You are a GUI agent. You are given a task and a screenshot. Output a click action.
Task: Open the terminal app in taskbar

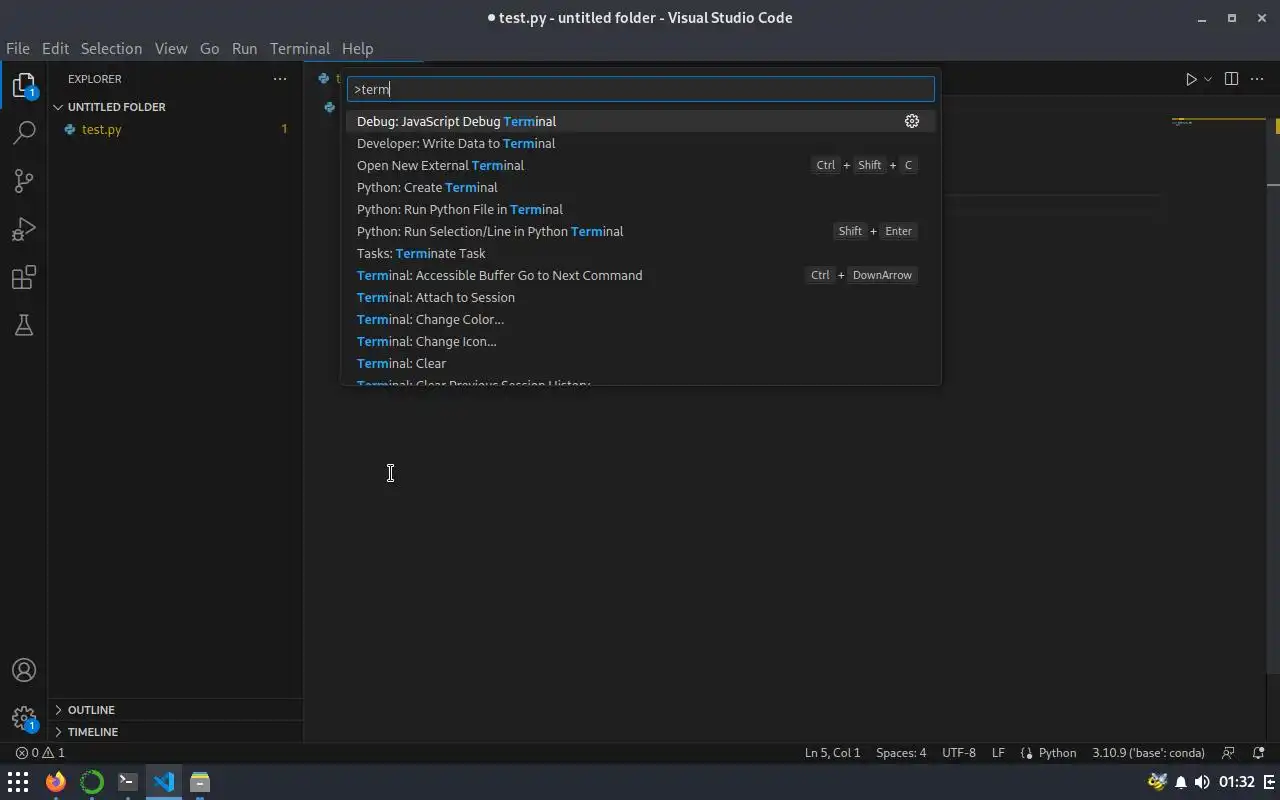[x=128, y=782]
